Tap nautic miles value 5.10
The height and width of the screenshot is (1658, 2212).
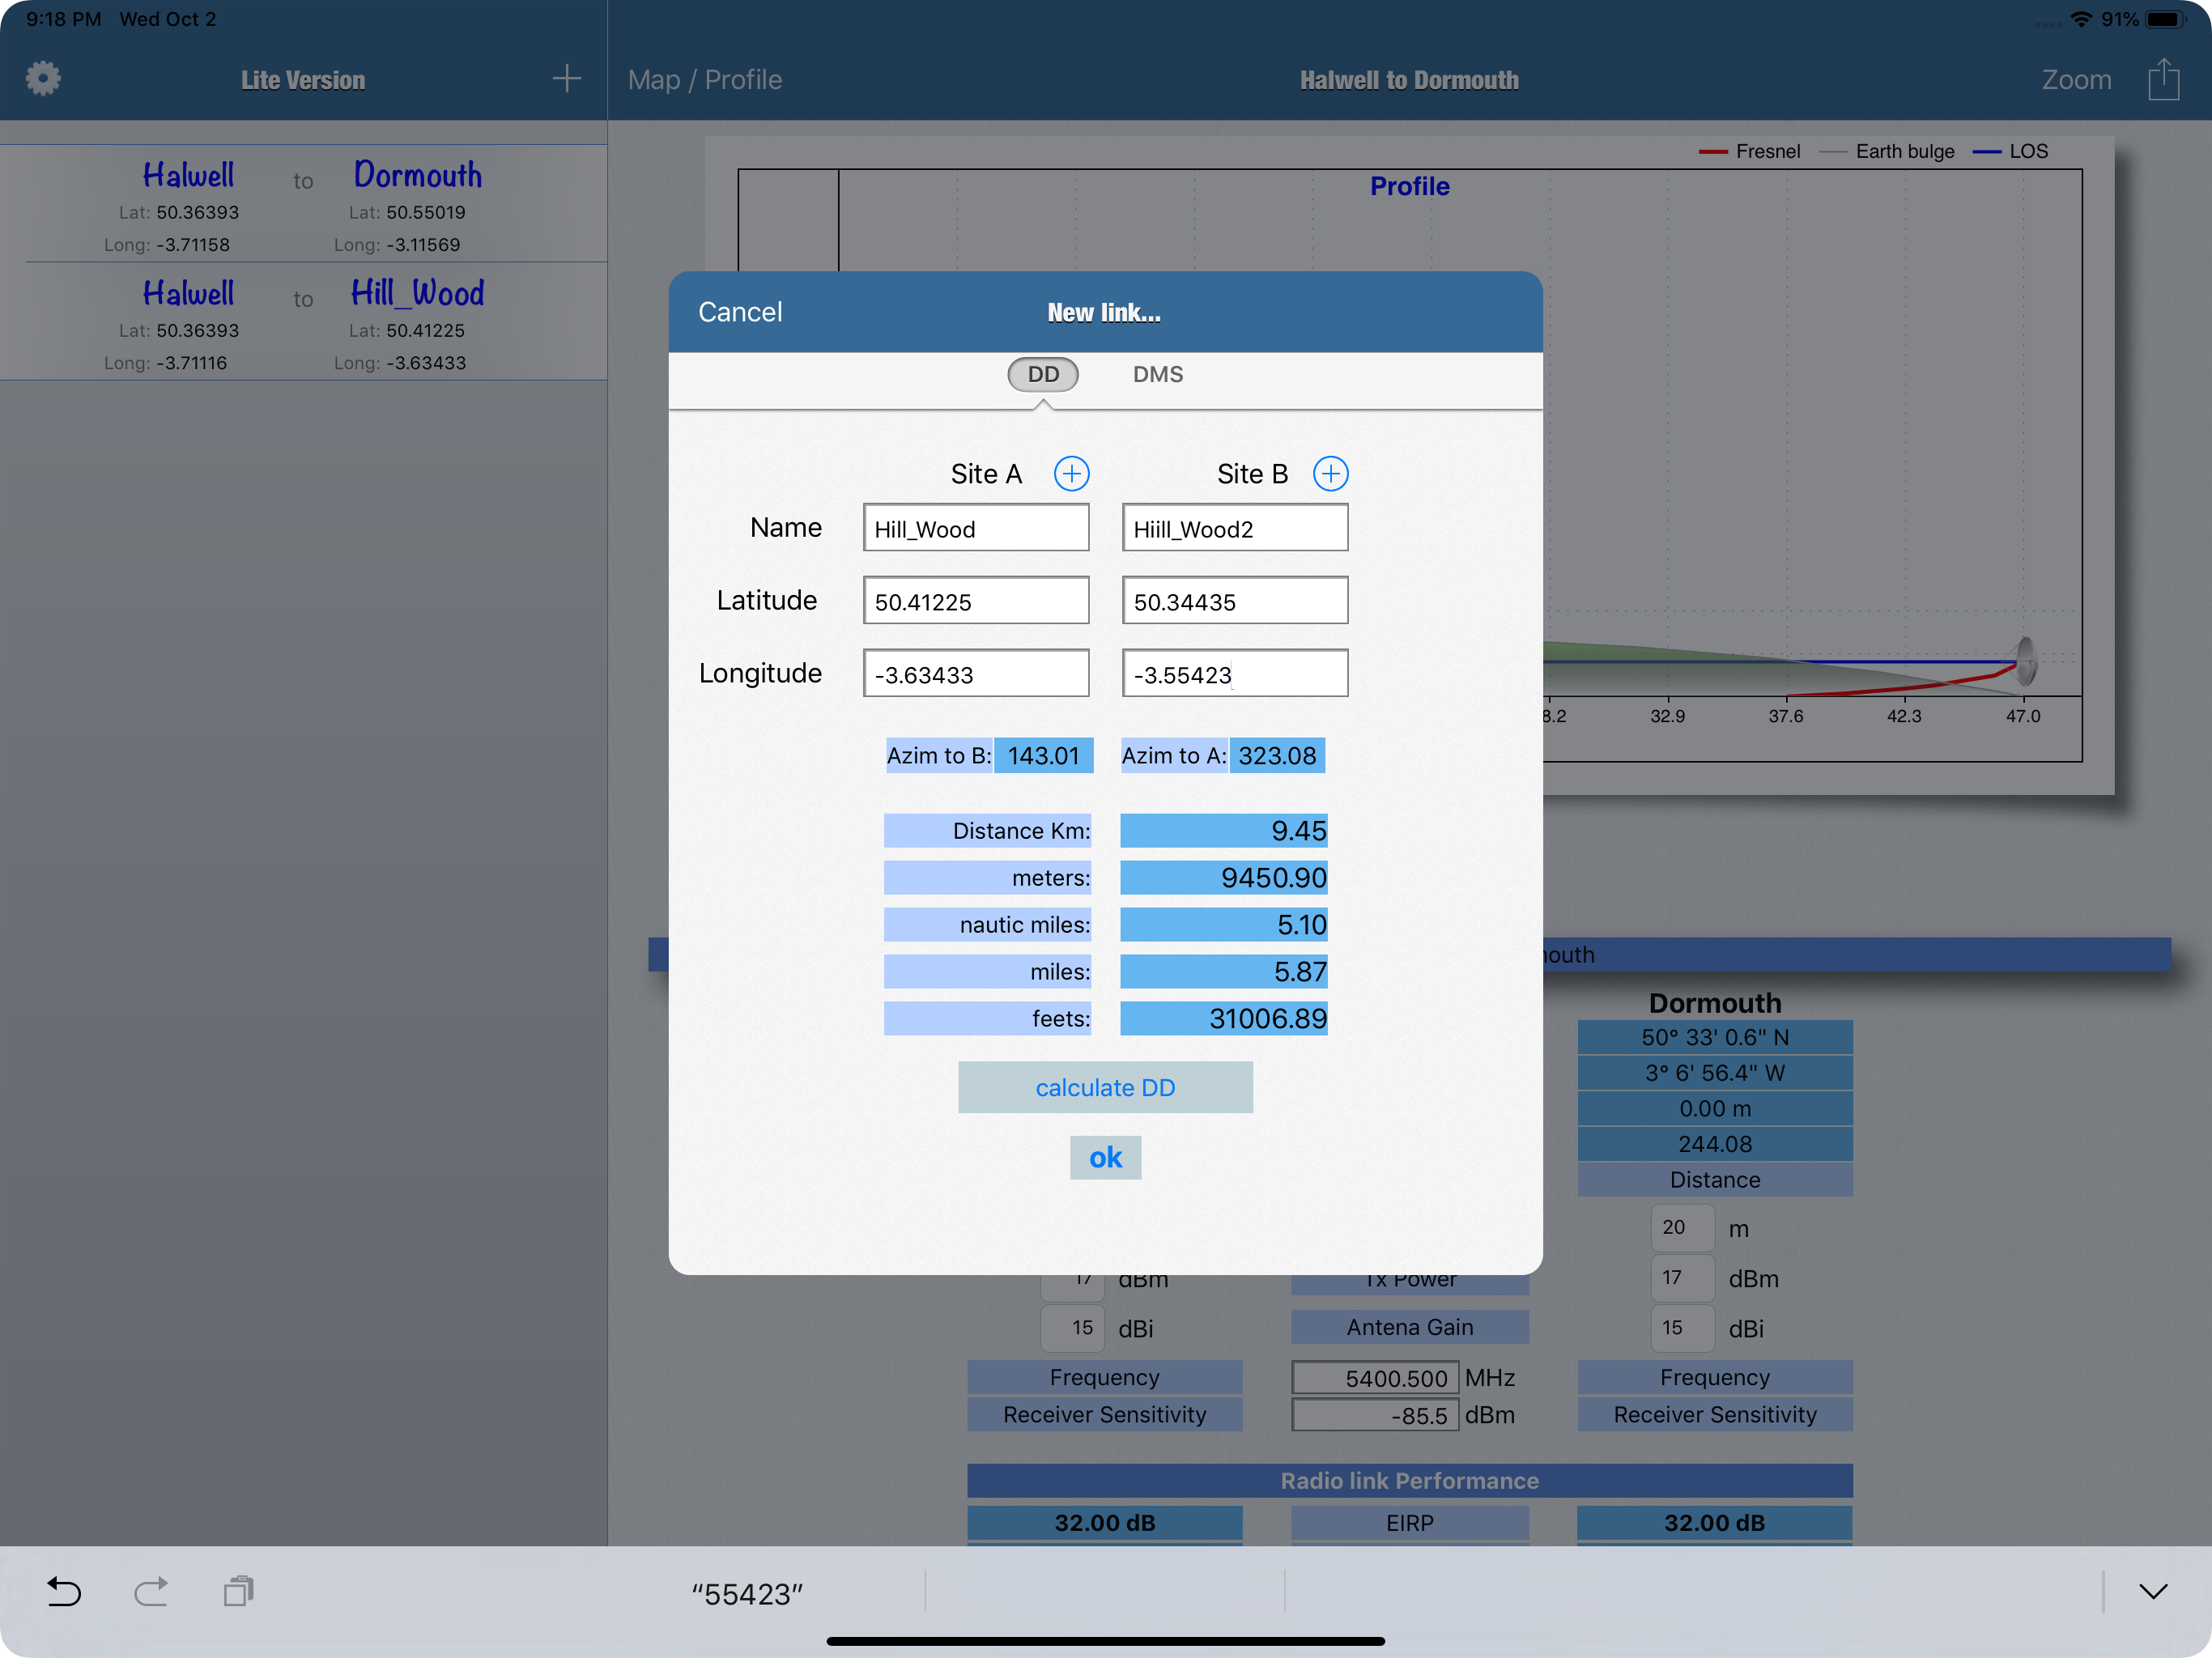(x=1224, y=924)
